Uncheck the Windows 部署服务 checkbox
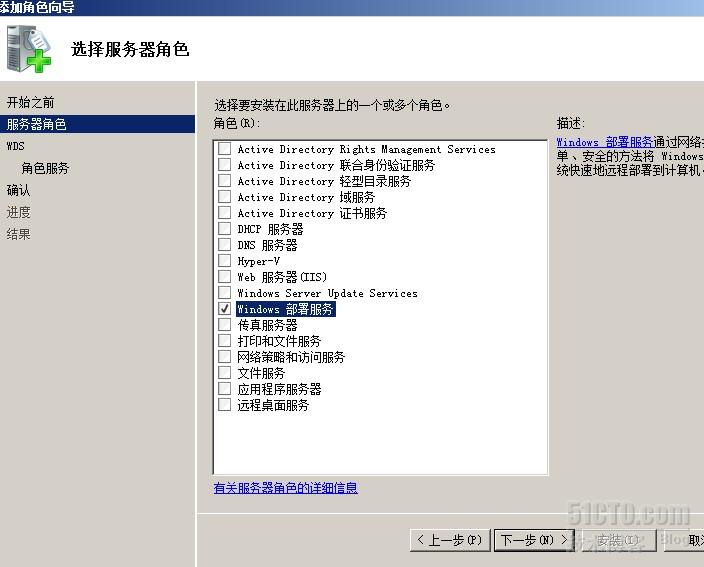Screen dimensions: 704x567 [x=224, y=309]
